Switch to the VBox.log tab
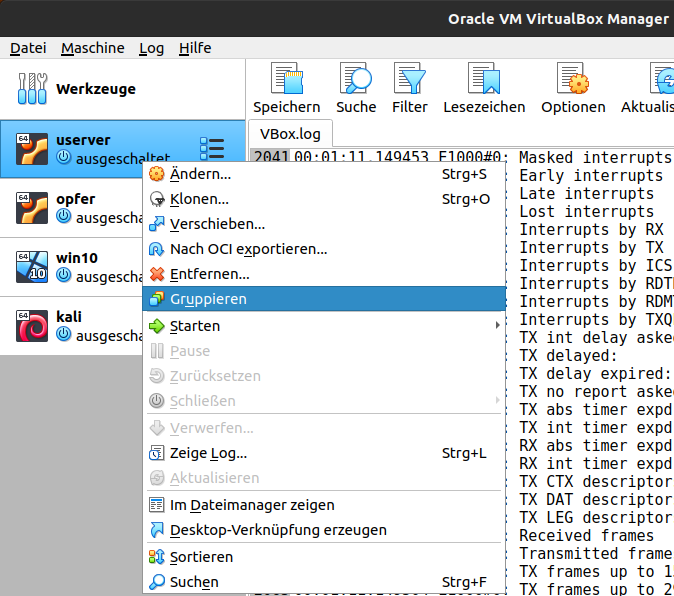The width and height of the screenshot is (674, 596). click(x=290, y=134)
